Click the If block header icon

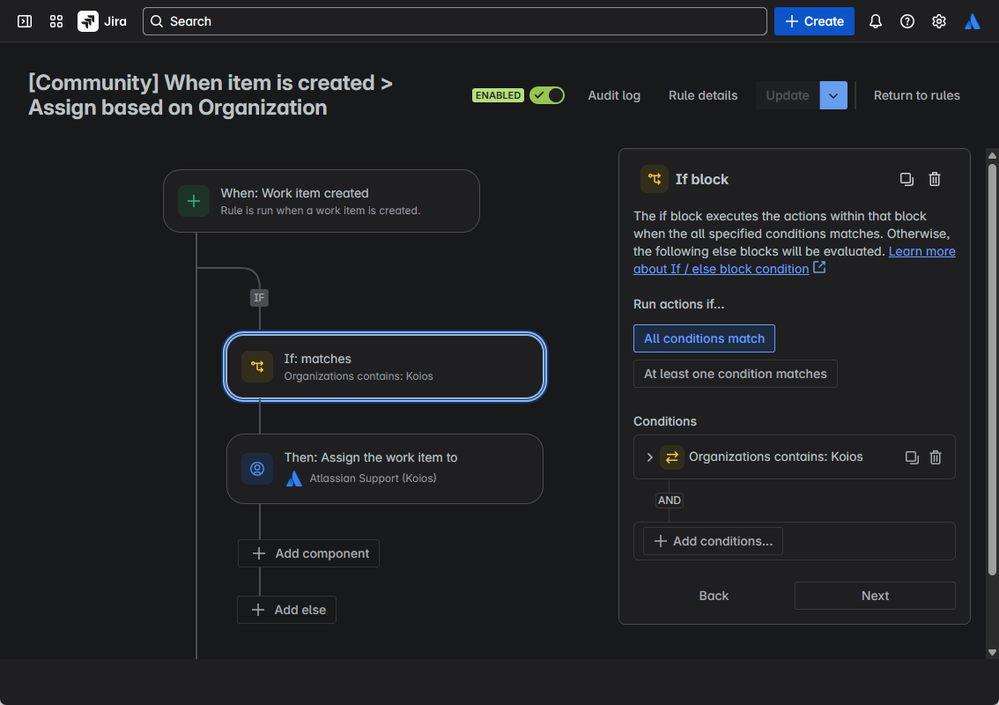pyautogui.click(x=654, y=180)
